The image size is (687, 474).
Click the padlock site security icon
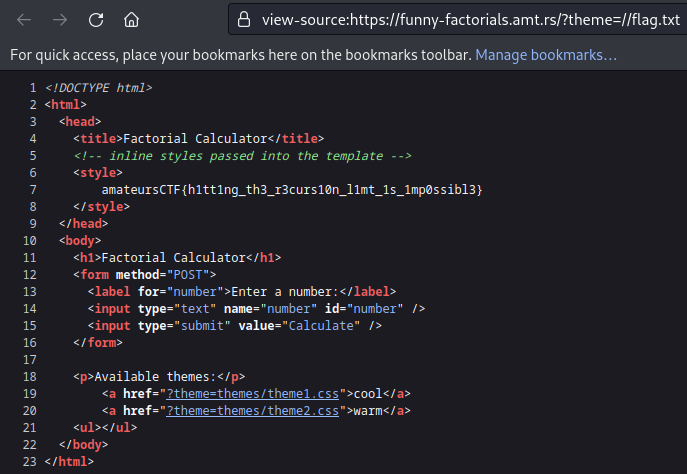[x=243, y=19]
